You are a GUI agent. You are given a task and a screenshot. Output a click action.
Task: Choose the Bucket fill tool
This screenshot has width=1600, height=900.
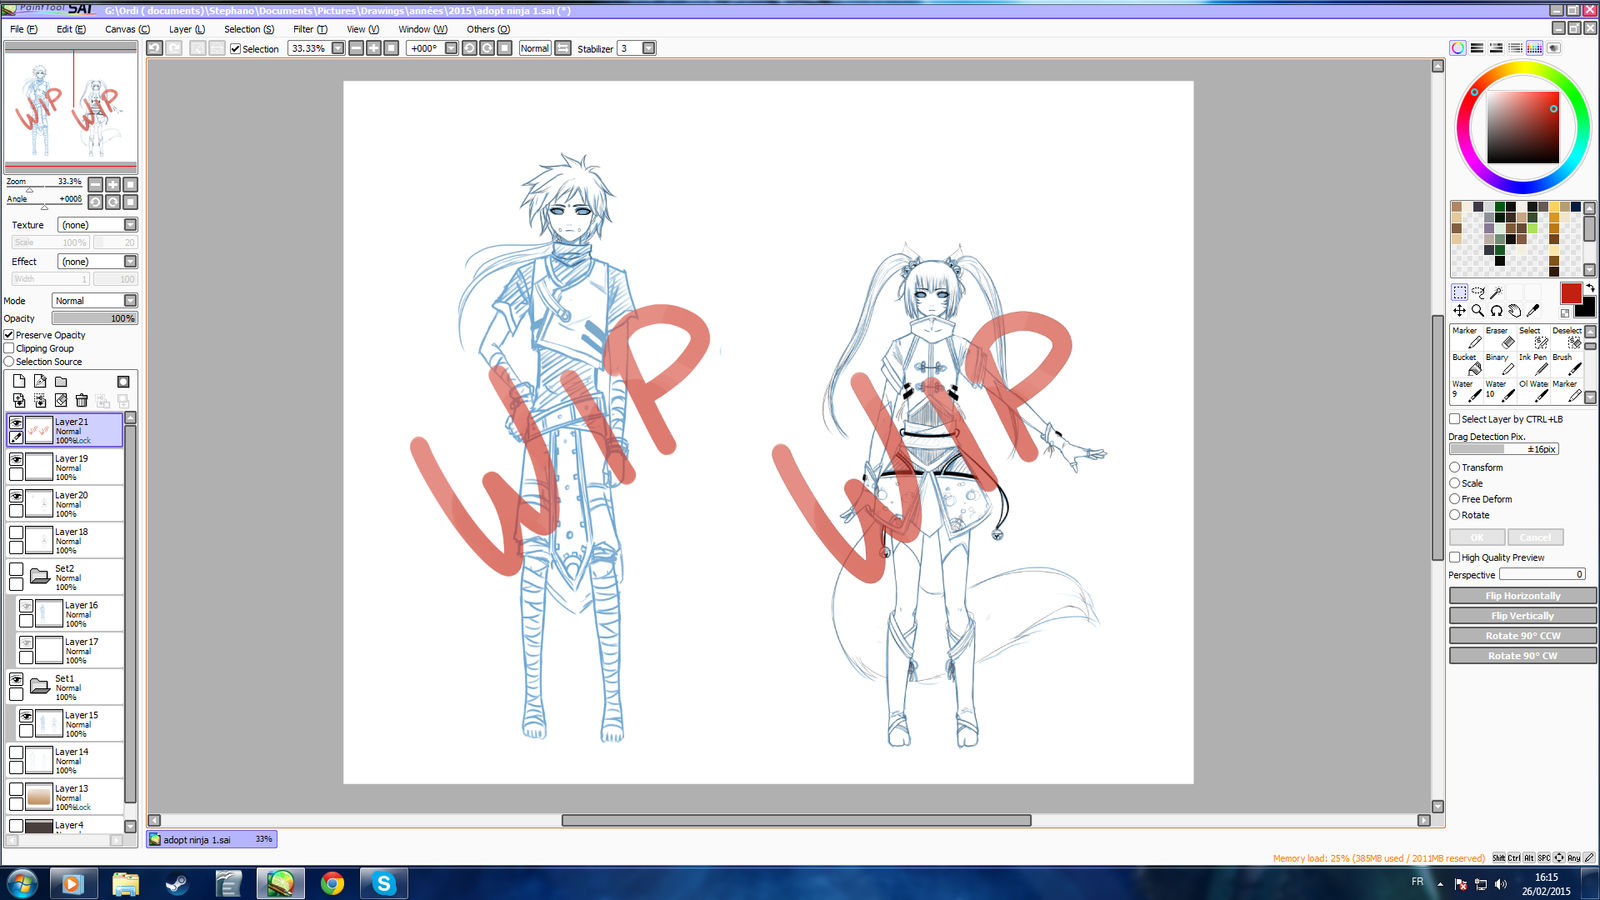(1466, 364)
